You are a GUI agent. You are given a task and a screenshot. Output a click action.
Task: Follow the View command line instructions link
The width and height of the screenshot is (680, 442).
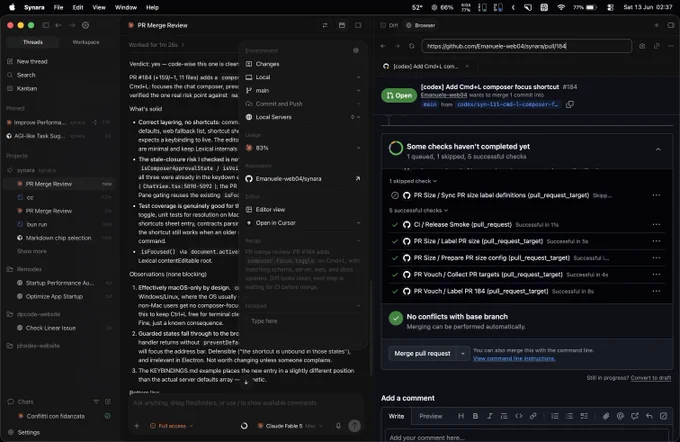tap(514, 358)
